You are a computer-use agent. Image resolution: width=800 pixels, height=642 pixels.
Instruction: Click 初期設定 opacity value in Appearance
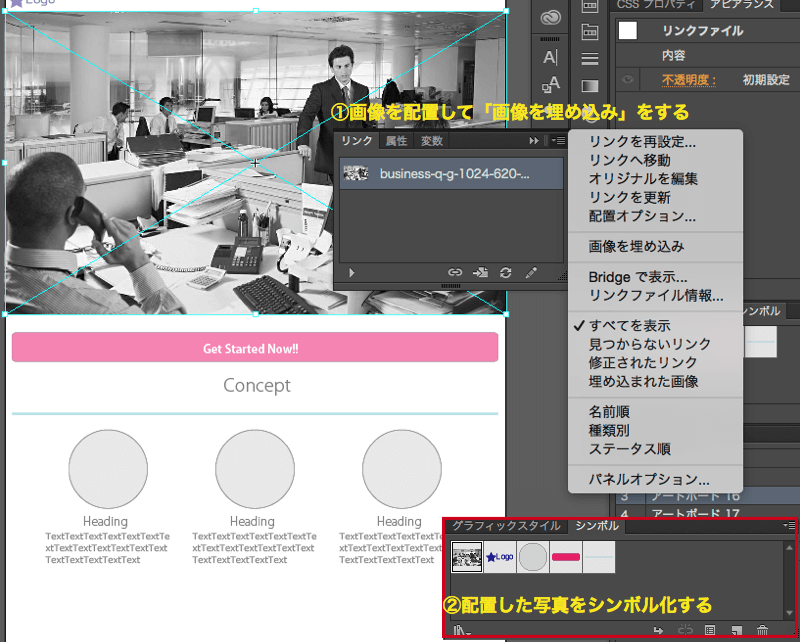tap(766, 80)
